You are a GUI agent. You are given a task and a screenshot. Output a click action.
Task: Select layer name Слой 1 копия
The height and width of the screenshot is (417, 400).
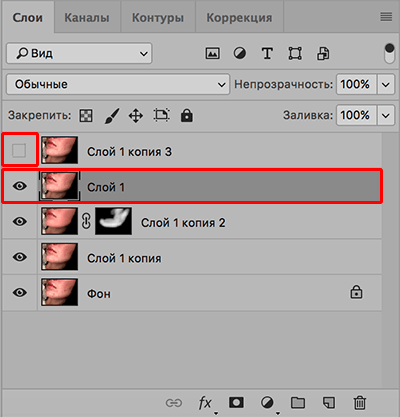124,258
